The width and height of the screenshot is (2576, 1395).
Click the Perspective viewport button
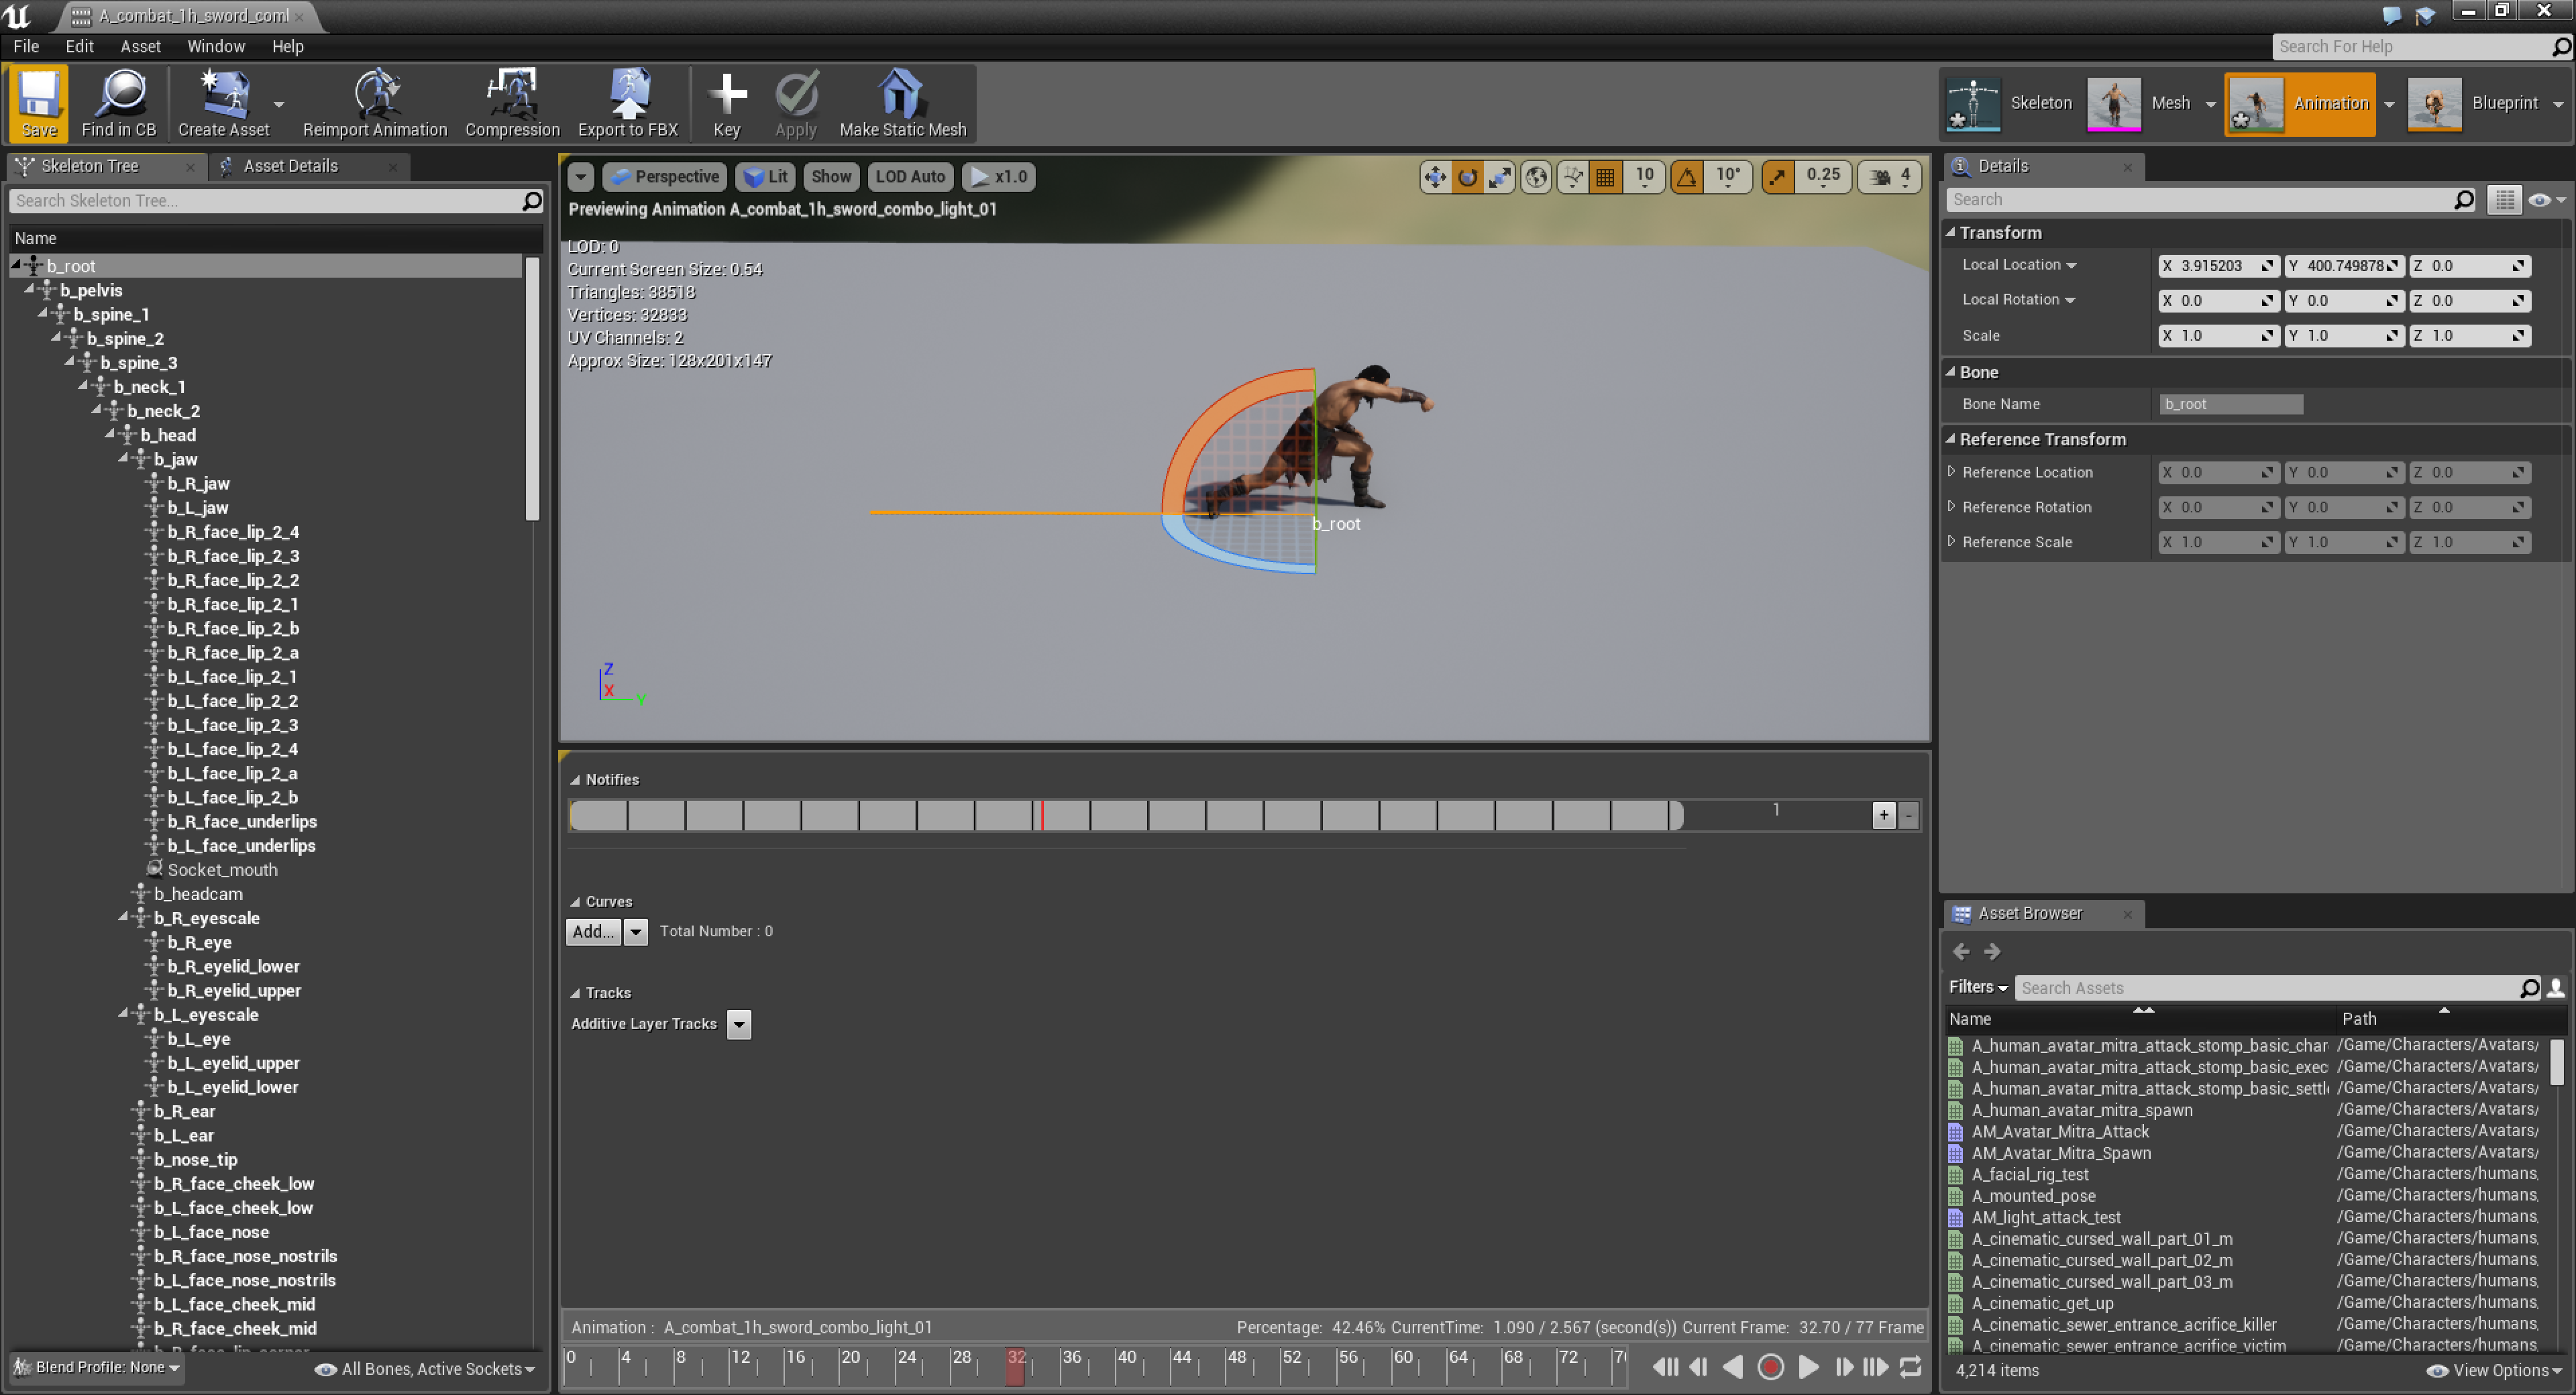(x=665, y=177)
